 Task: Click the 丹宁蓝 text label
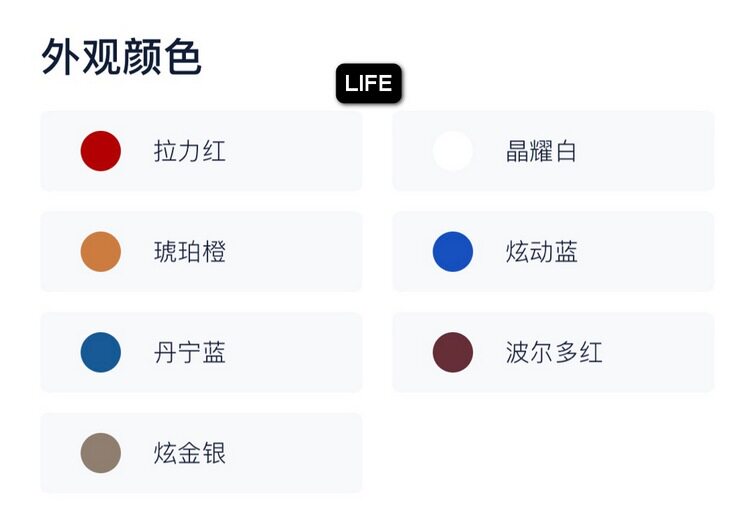(x=190, y=353)
